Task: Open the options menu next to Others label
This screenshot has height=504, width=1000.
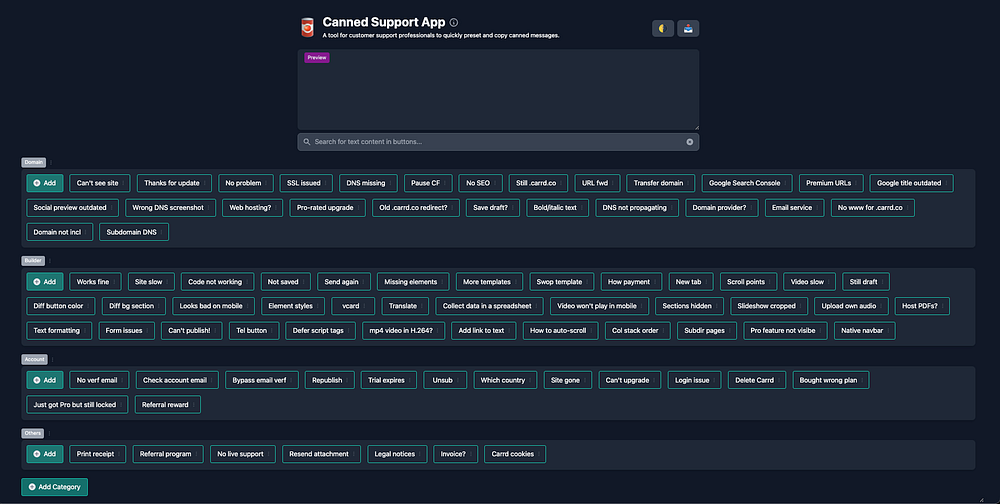Action: [49, 433]
